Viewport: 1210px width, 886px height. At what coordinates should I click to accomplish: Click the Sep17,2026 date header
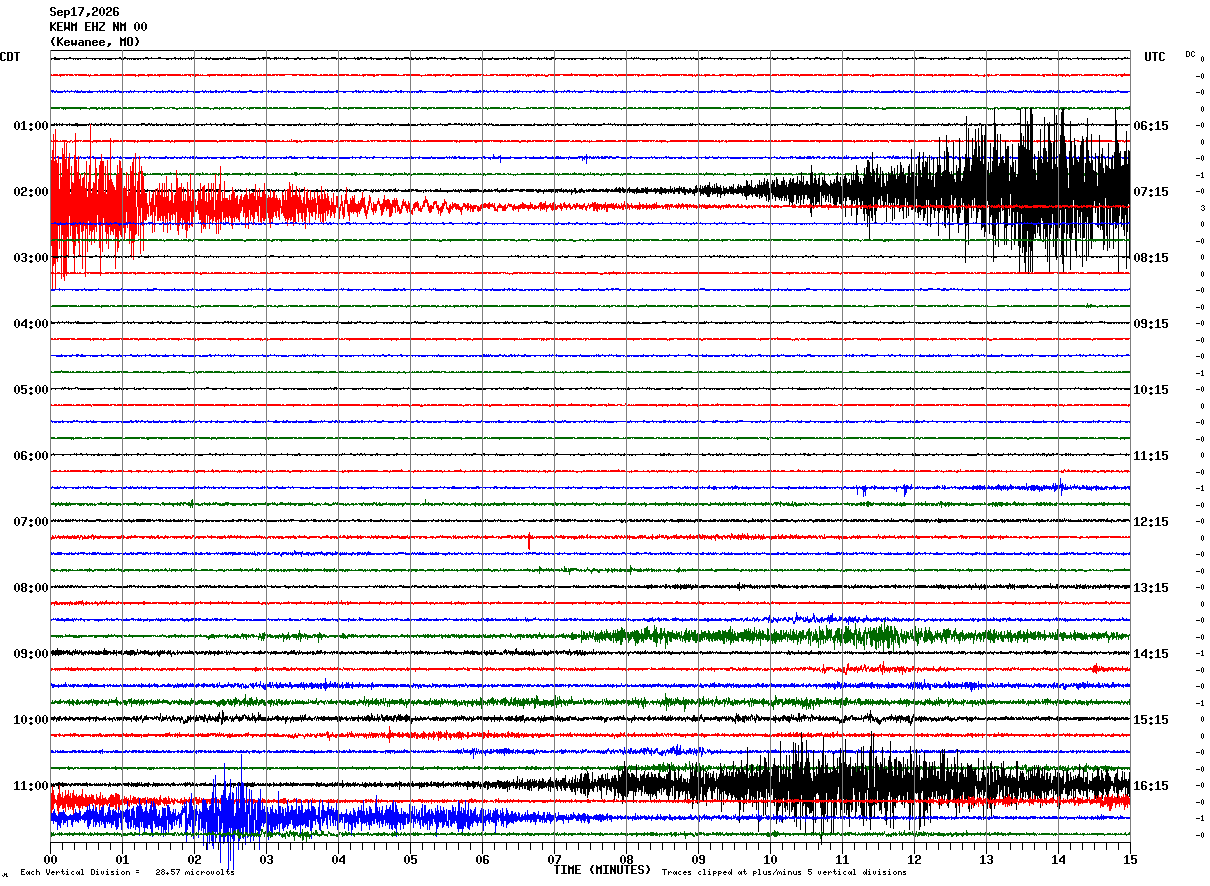[84, 12]
